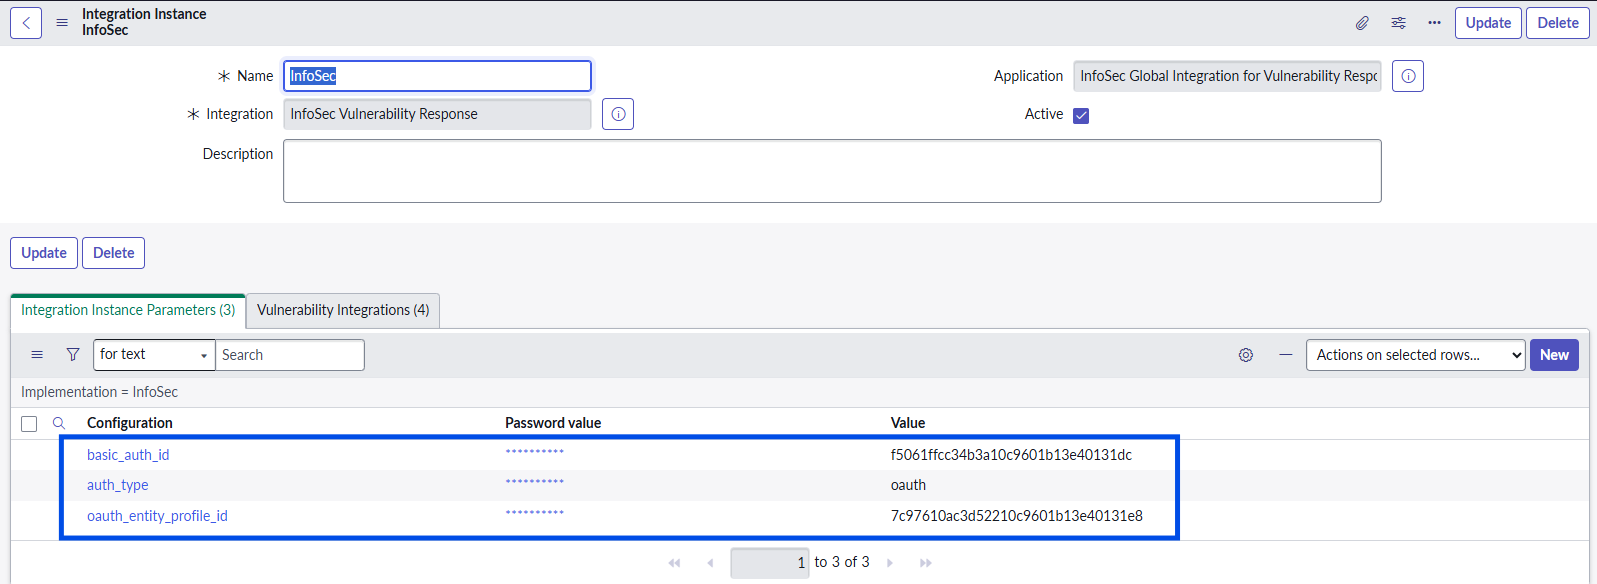Uncheck the Active checkbox
Screen dimensions: 1597x584
(x=1081, y=115)
